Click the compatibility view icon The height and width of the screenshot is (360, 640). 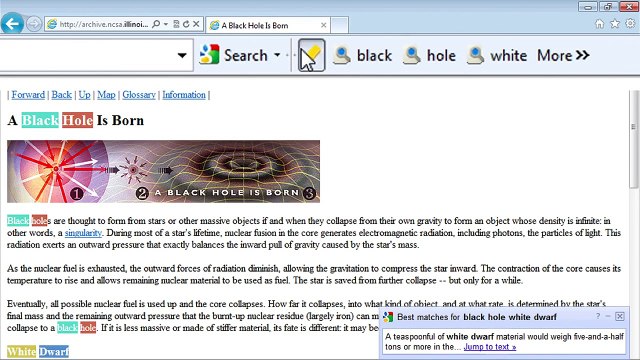176,24
